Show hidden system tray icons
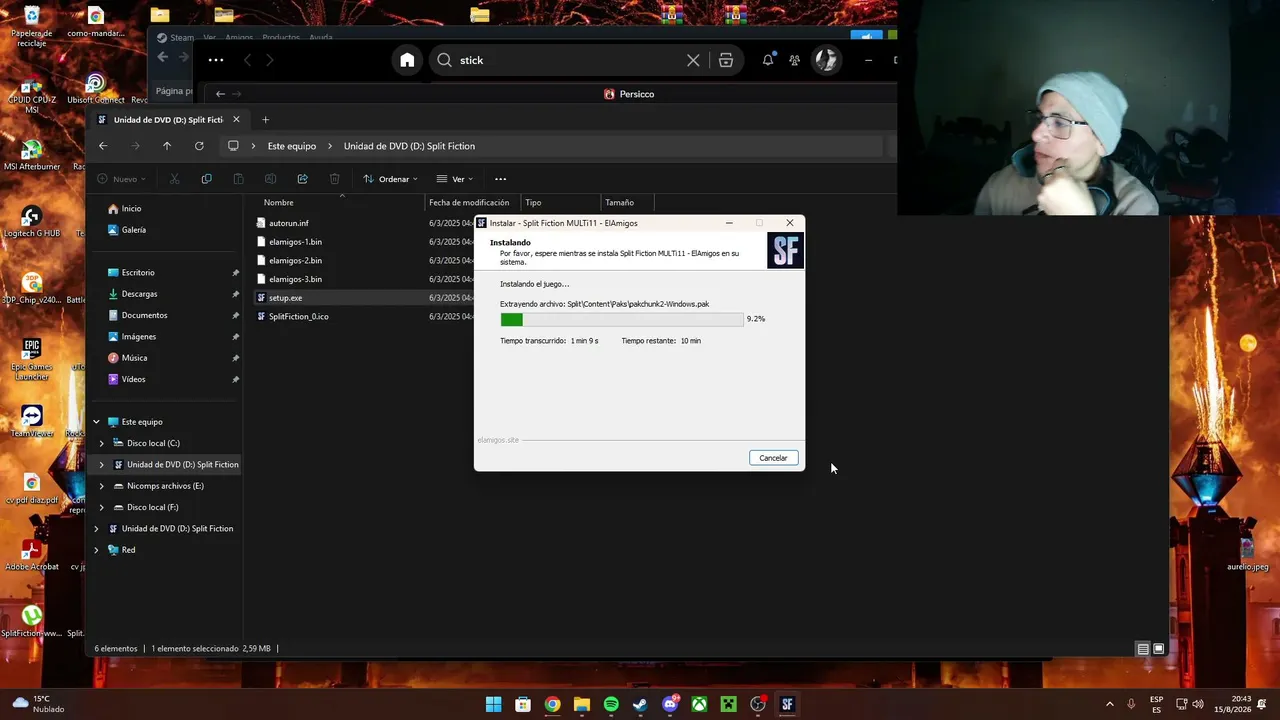The width and height of the screenshot is (1280, 720). tap(1109, 705)
